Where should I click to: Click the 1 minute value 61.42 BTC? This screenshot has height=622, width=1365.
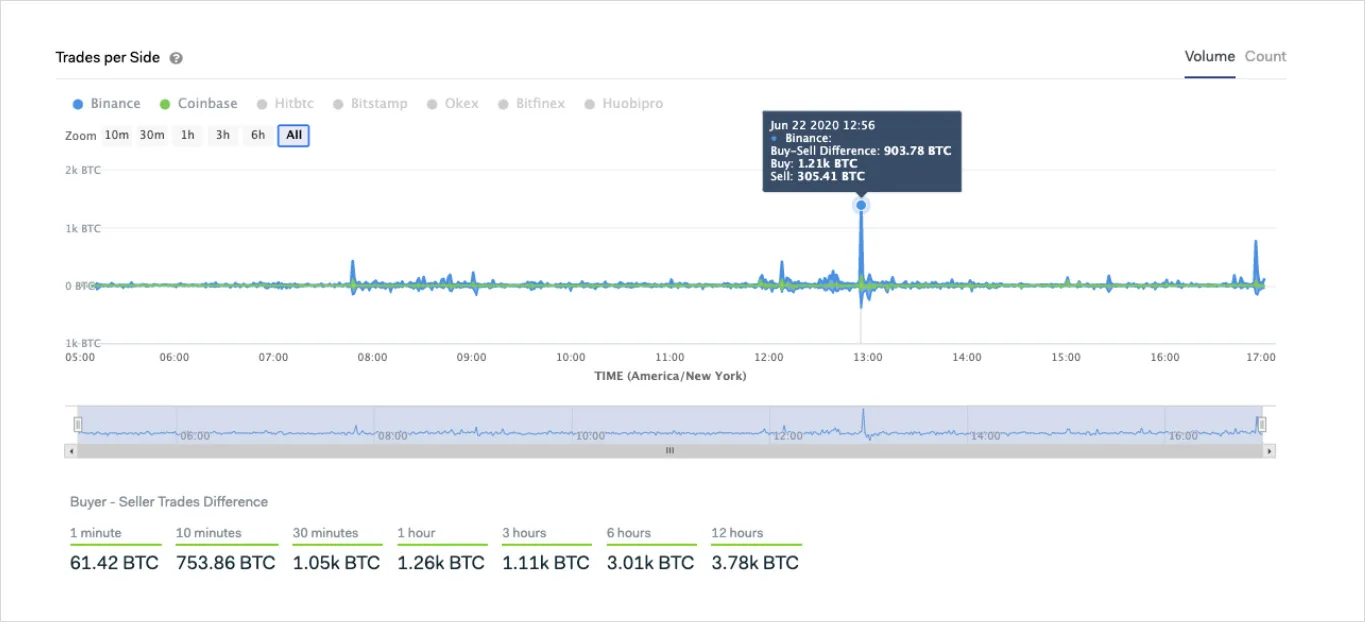click(x=114, y=563)
